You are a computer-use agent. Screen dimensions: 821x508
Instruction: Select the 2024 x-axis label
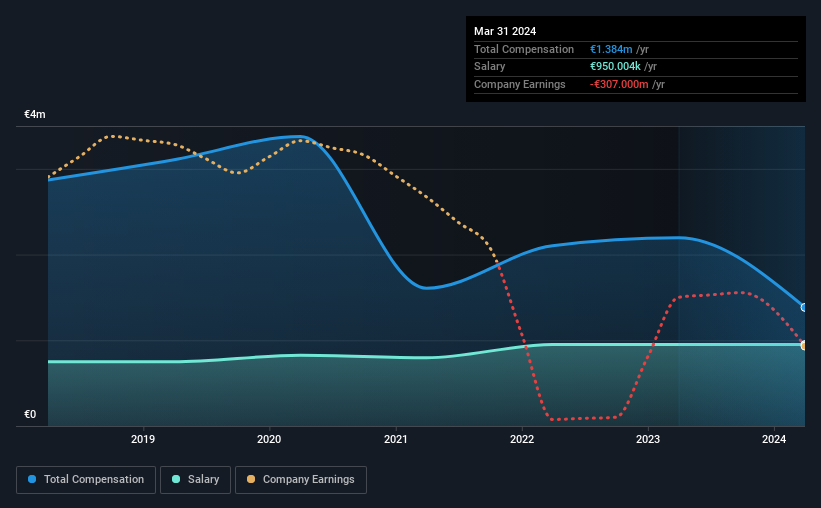click(x=774, y=439)
